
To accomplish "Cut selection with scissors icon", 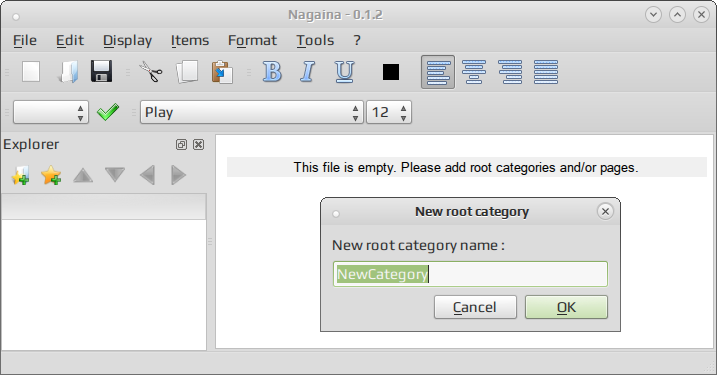I will [x=151, y=72].
